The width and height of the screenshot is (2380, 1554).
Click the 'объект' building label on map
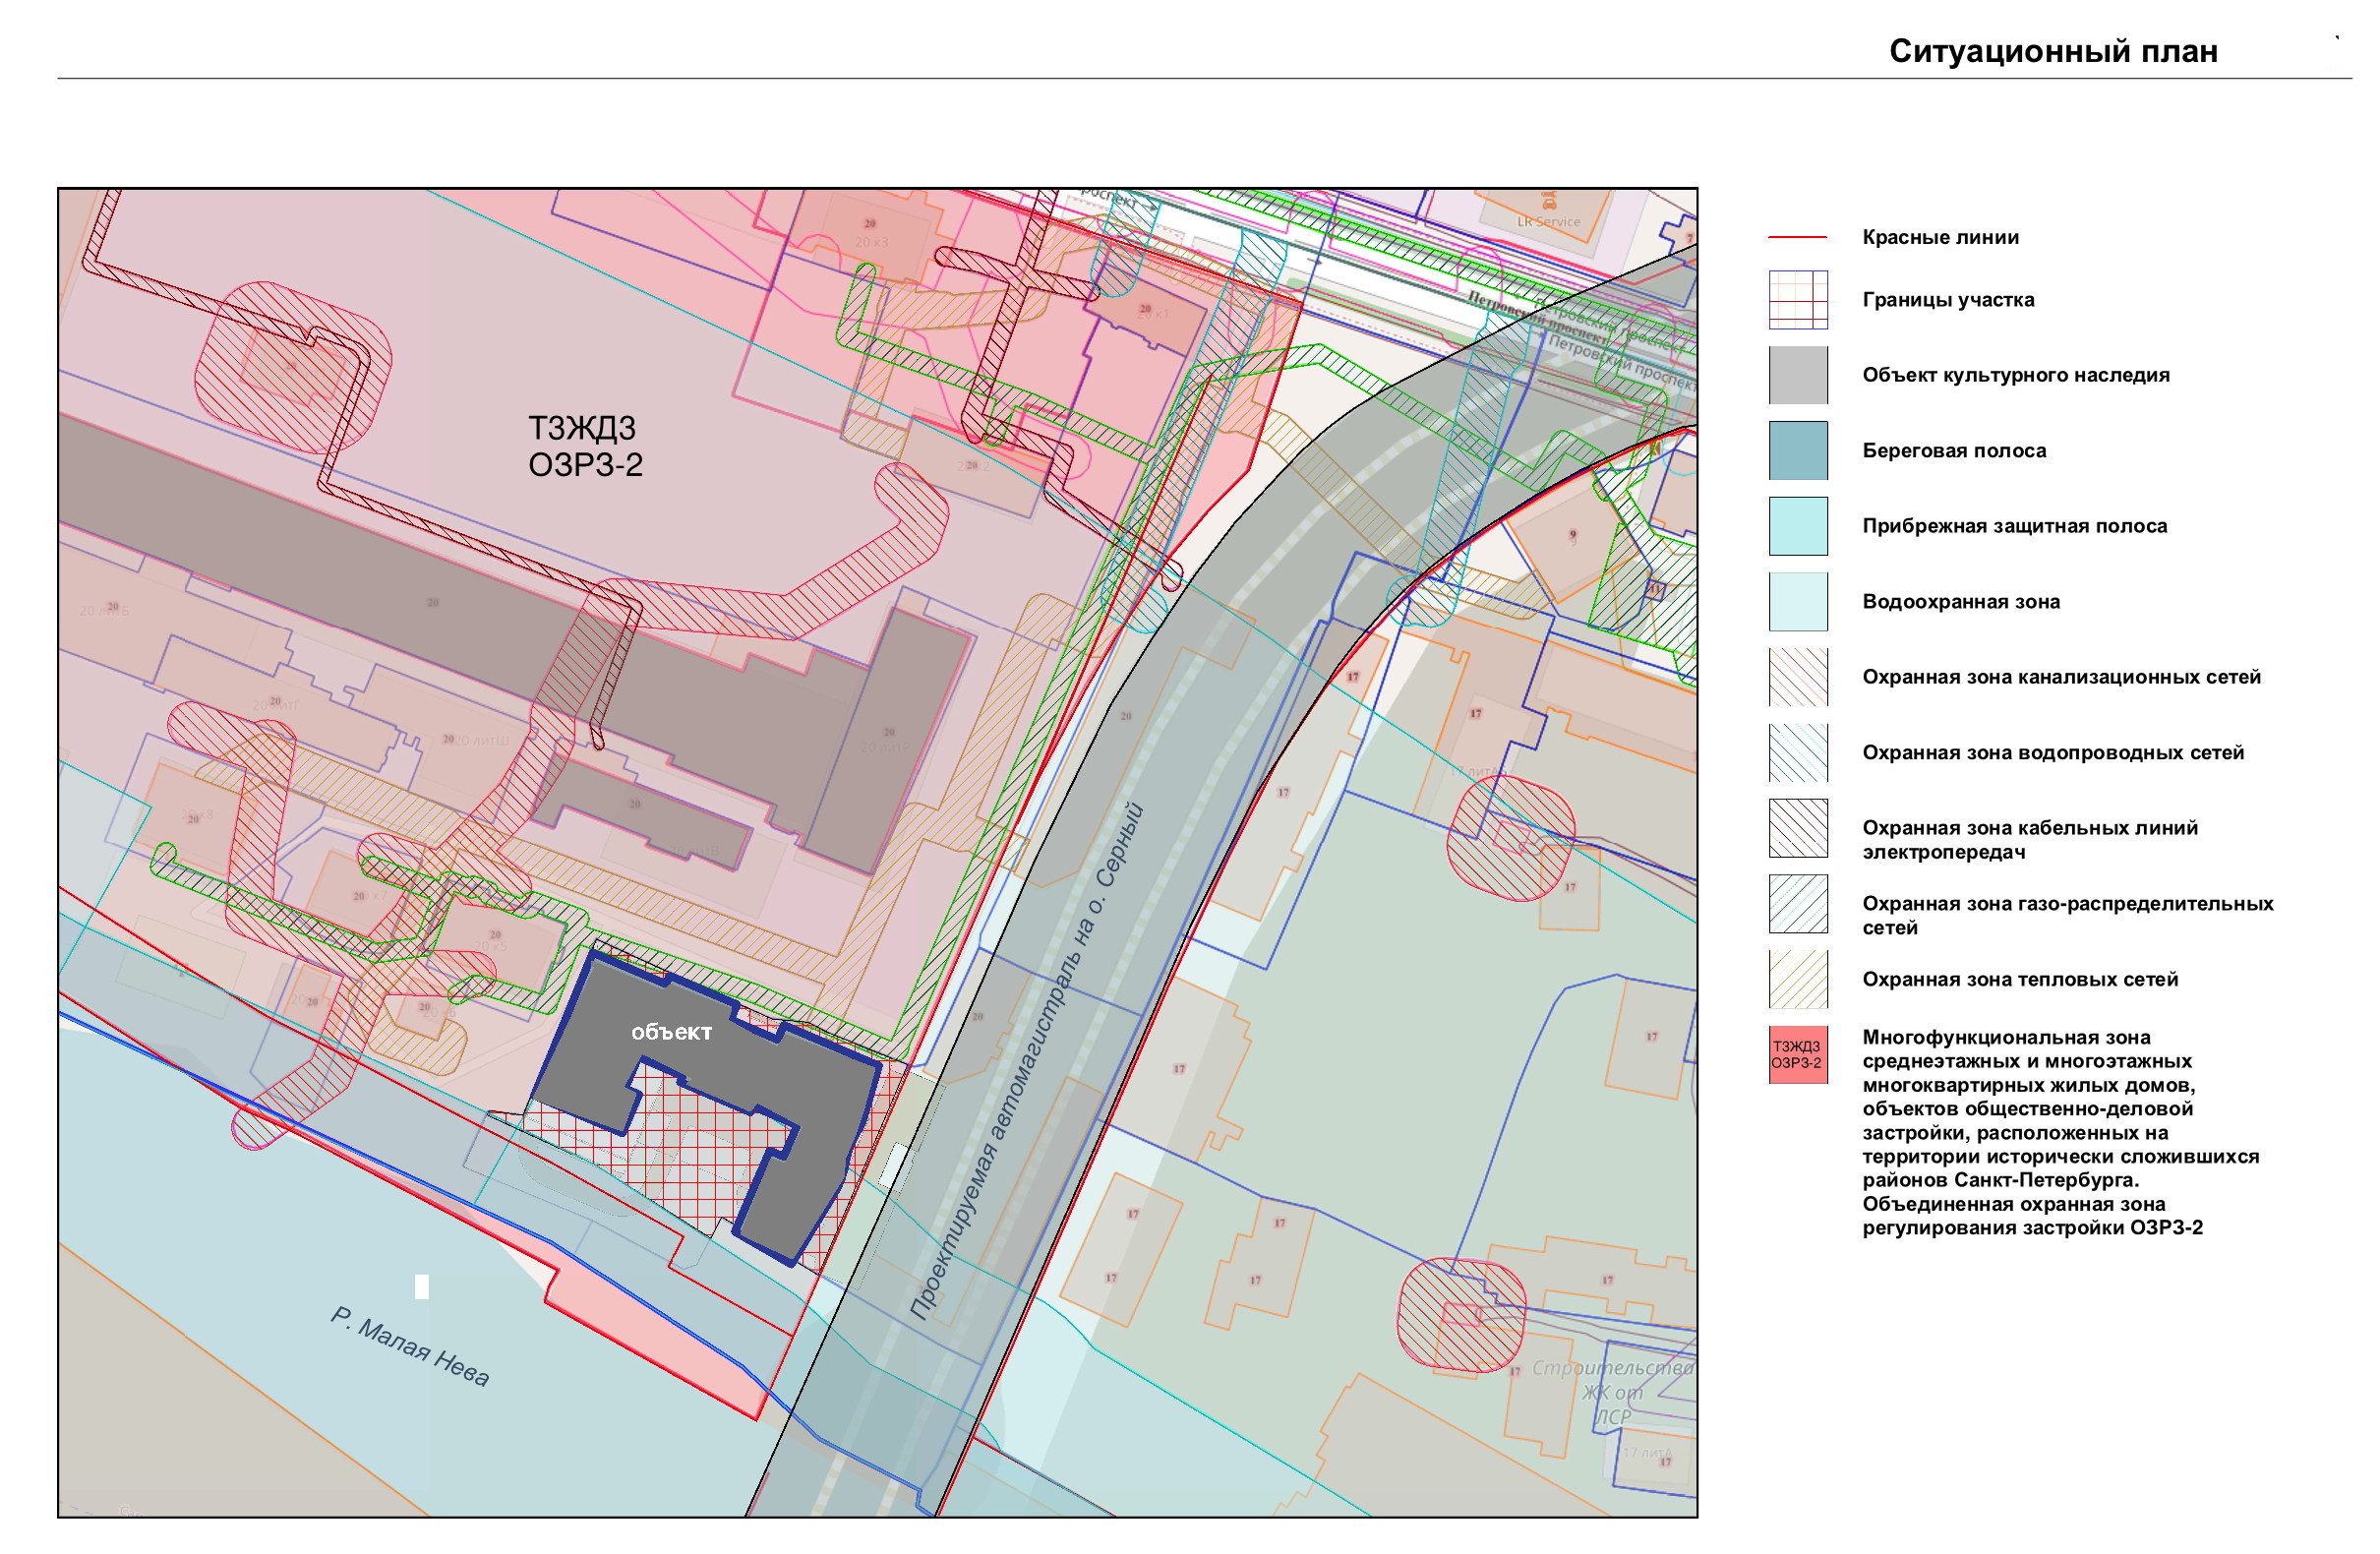[x=671, y=1032]
